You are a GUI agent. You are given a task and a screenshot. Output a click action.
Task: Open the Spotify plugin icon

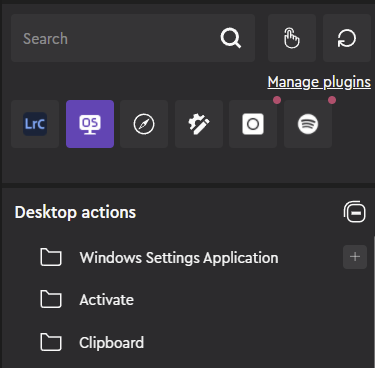(x=308, y=124)
